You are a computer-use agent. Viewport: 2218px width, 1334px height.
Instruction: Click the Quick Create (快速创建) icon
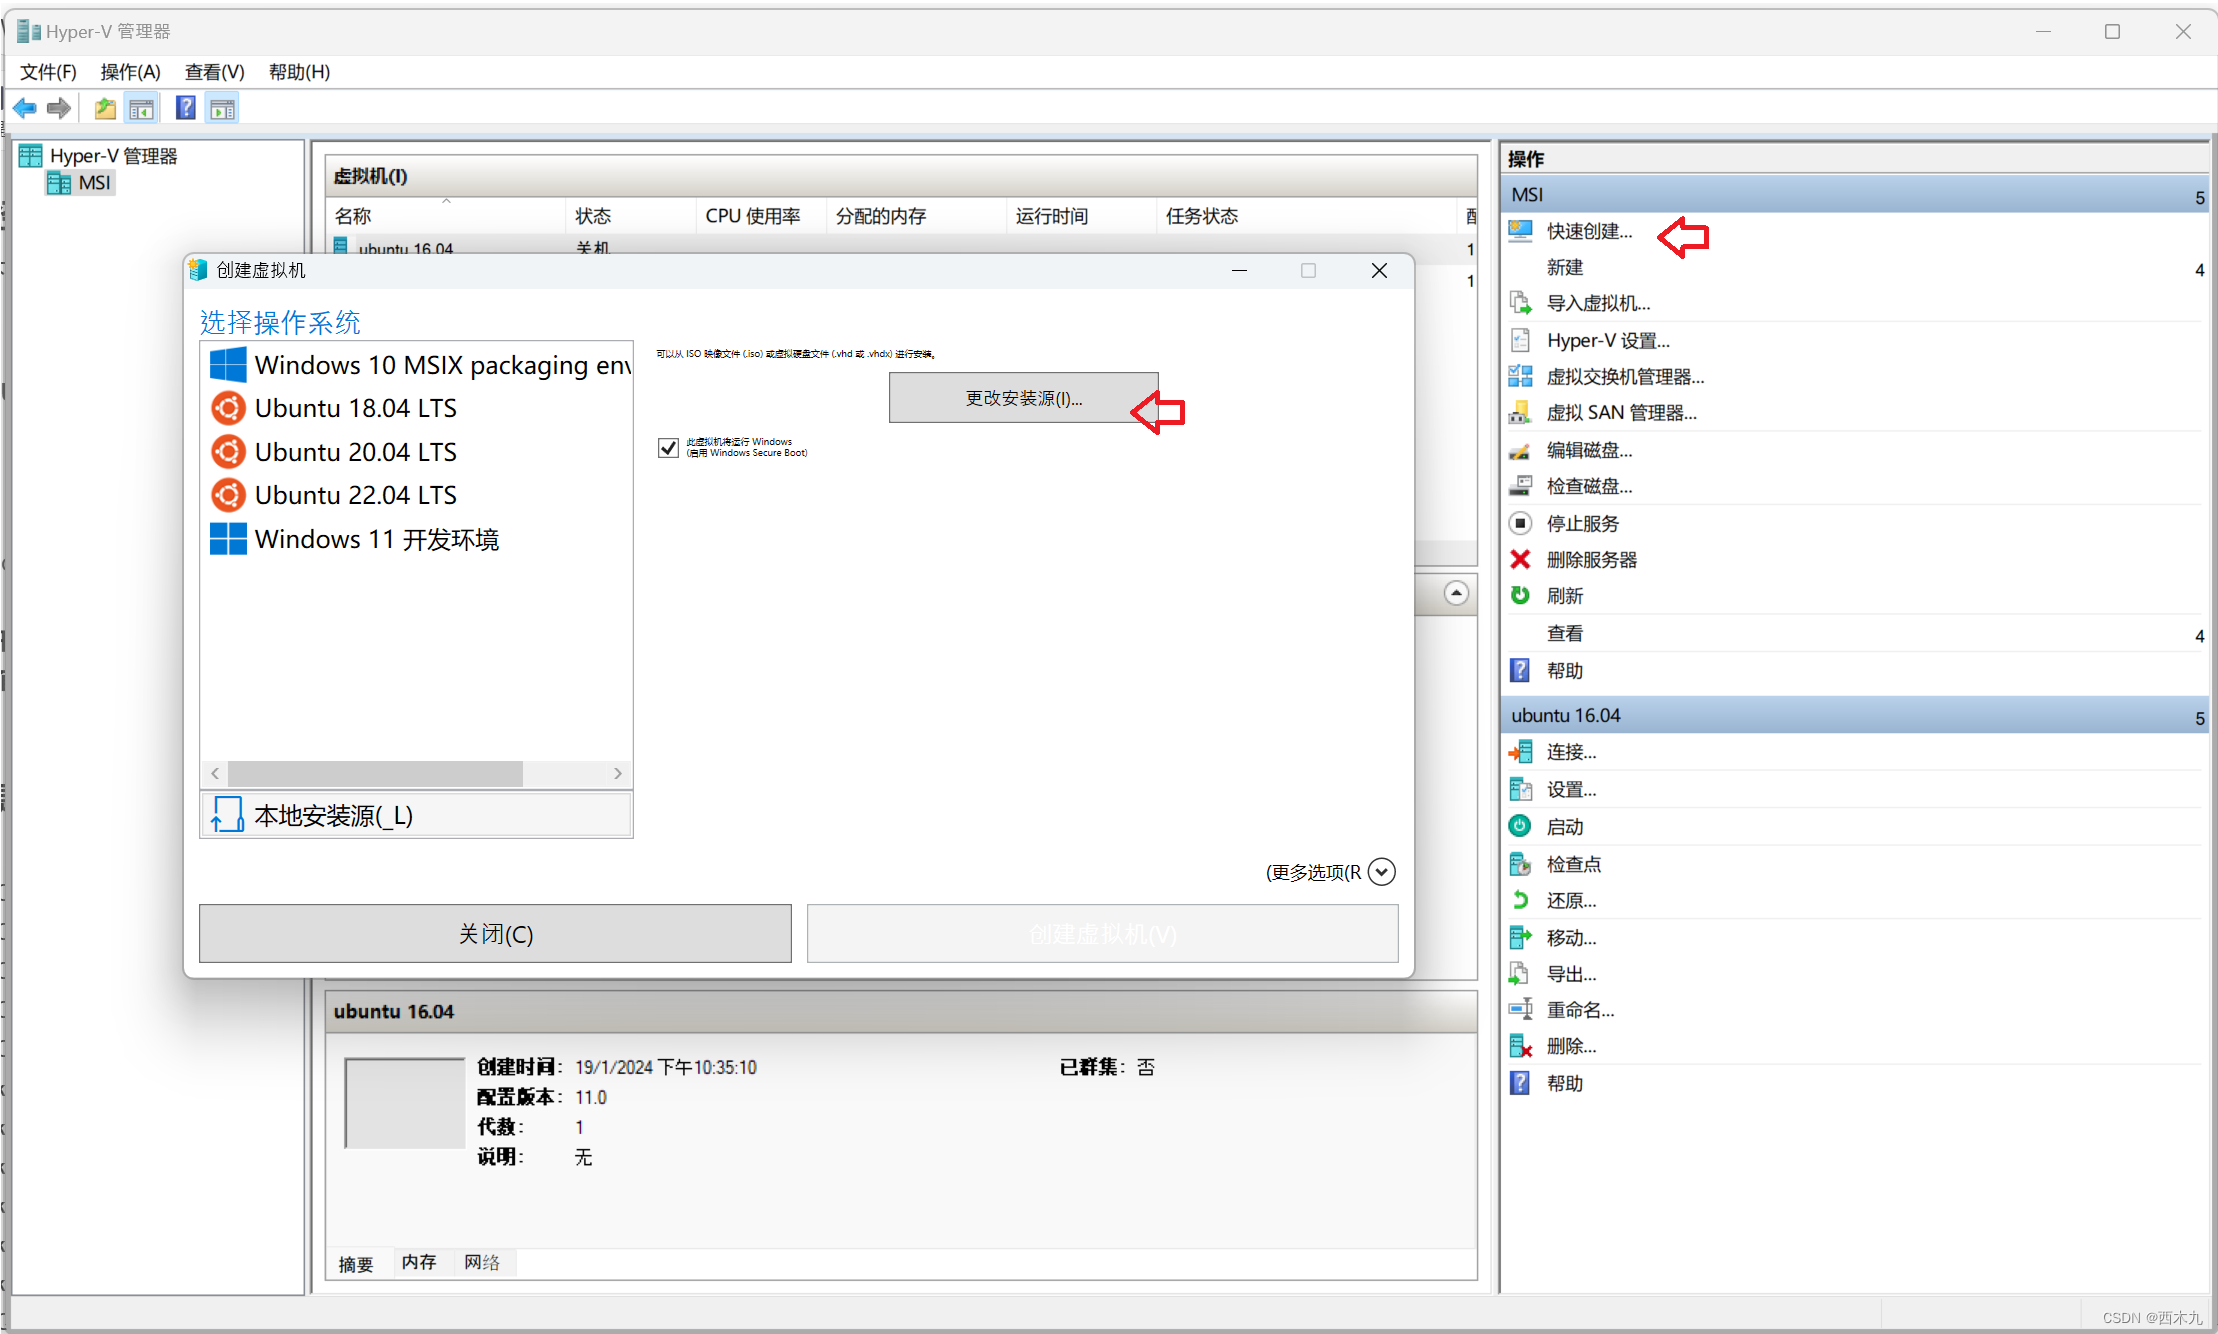1520,231
